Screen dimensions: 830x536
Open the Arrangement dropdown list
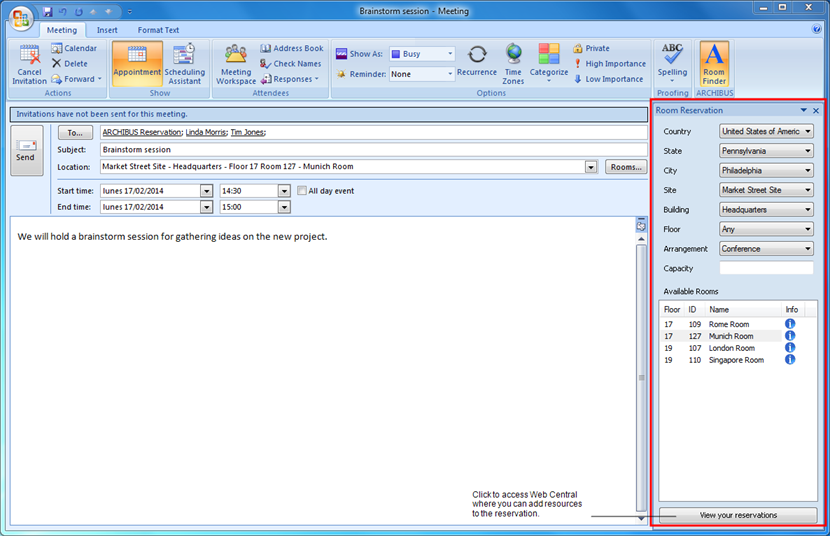[x=807, y=249]
